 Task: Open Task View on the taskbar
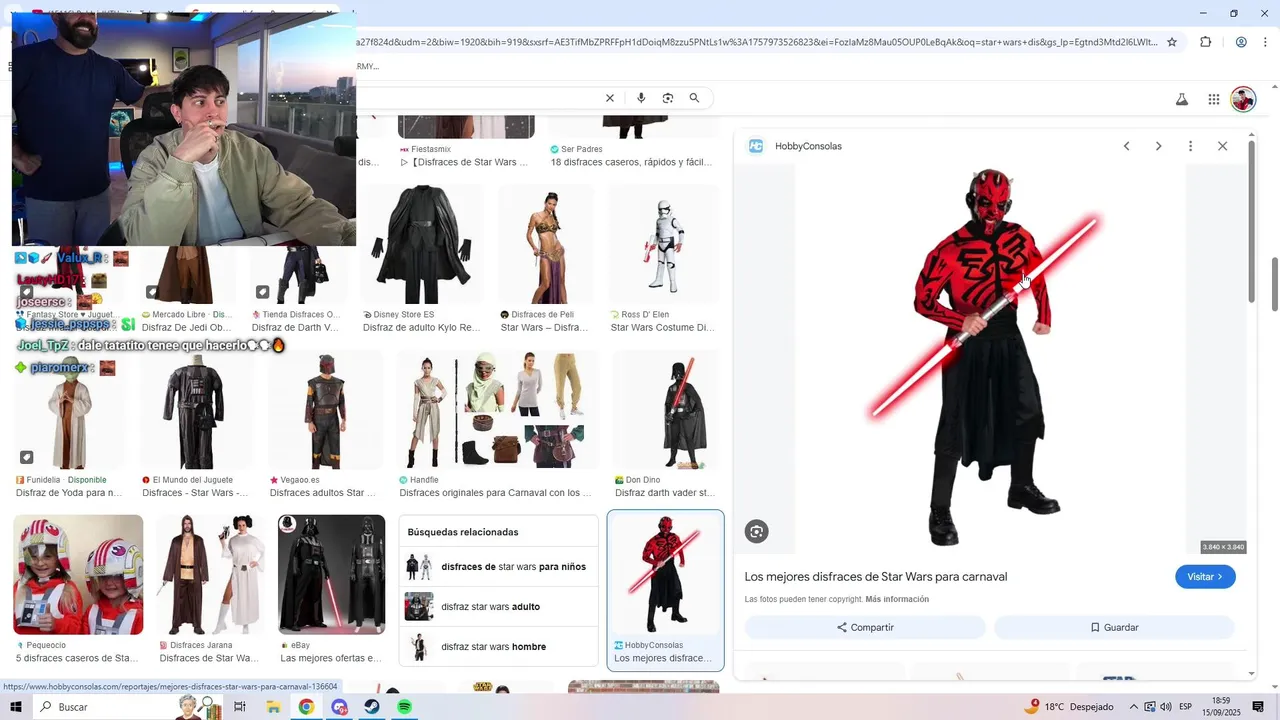(240, 707)
